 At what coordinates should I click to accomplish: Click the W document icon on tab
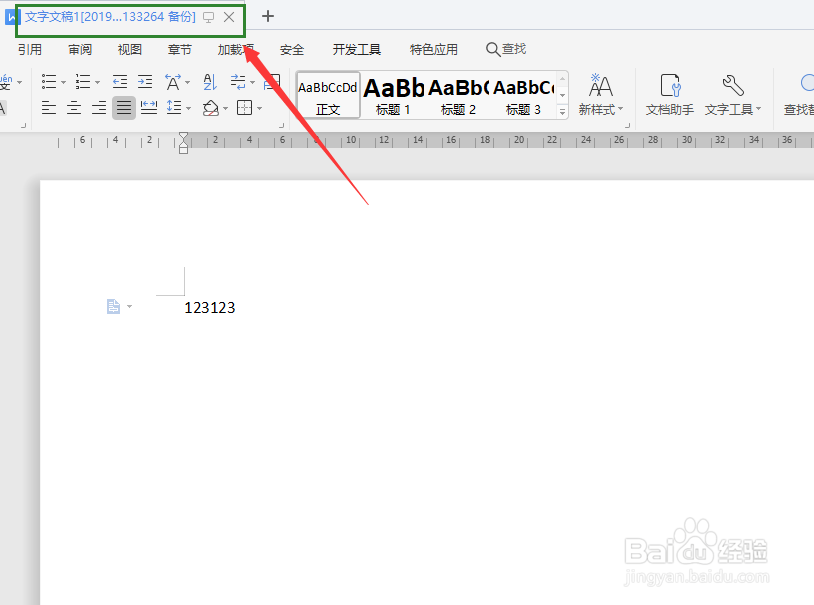click(10, 17)
